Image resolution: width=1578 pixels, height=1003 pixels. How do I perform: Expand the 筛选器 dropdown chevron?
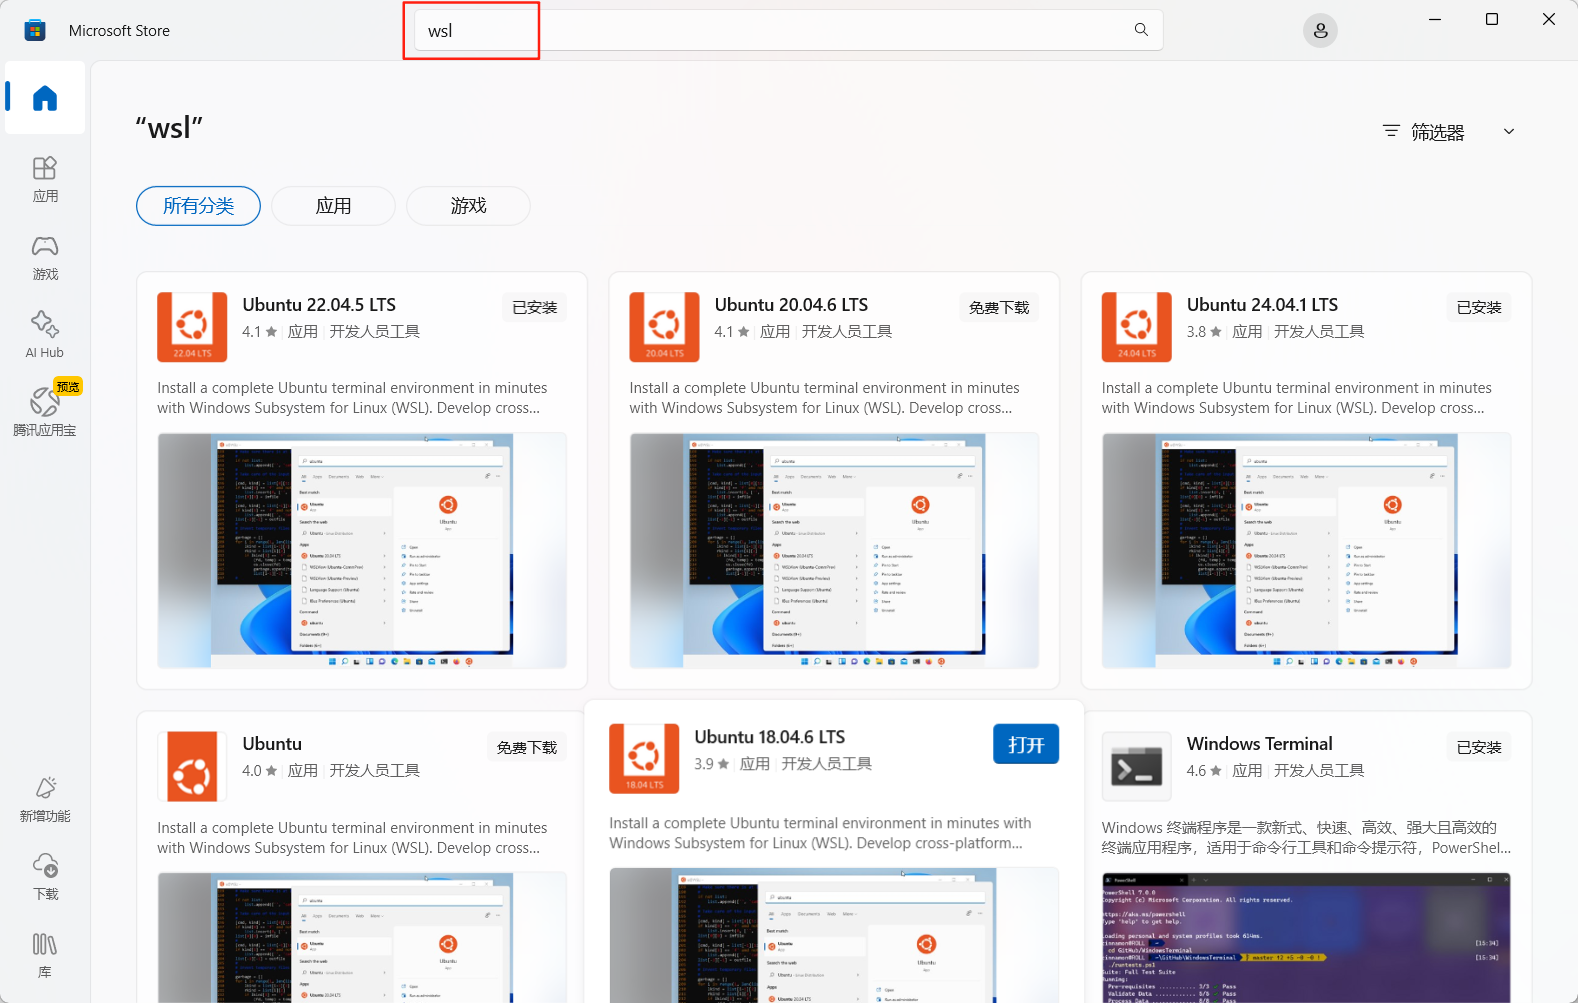(x=1509, y=131)
